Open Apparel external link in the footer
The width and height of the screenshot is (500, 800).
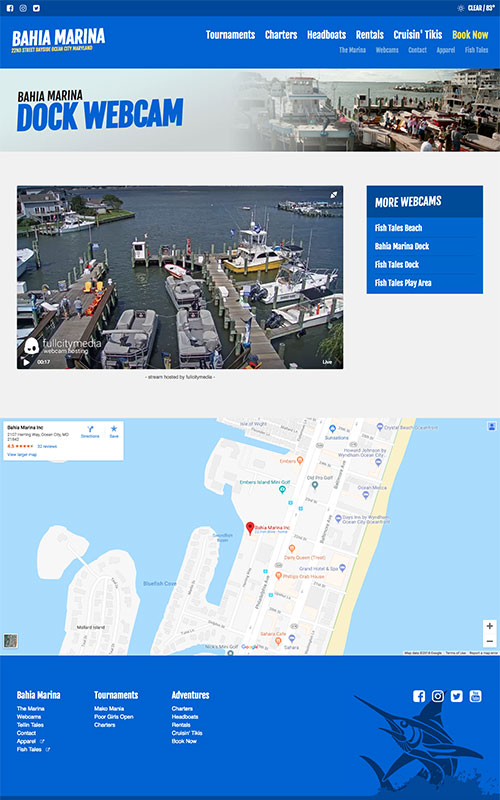(x=31, y=741)
